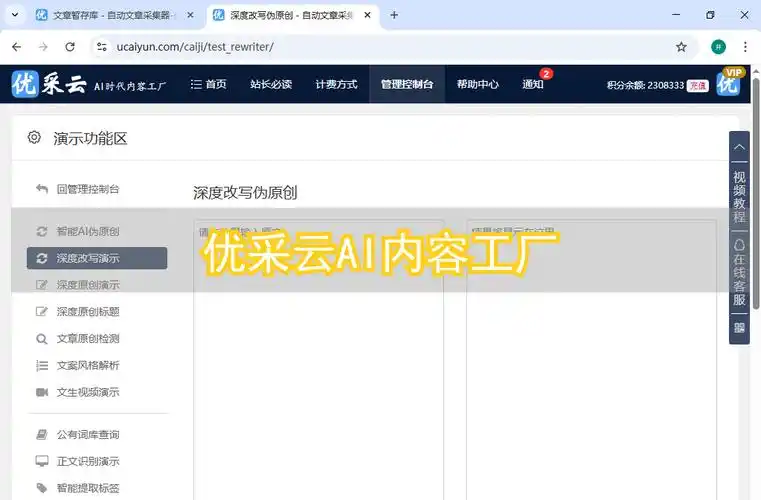Open 视频教程 side widget
The height and width of the screenshot is (500, 761).
(739, 197)
